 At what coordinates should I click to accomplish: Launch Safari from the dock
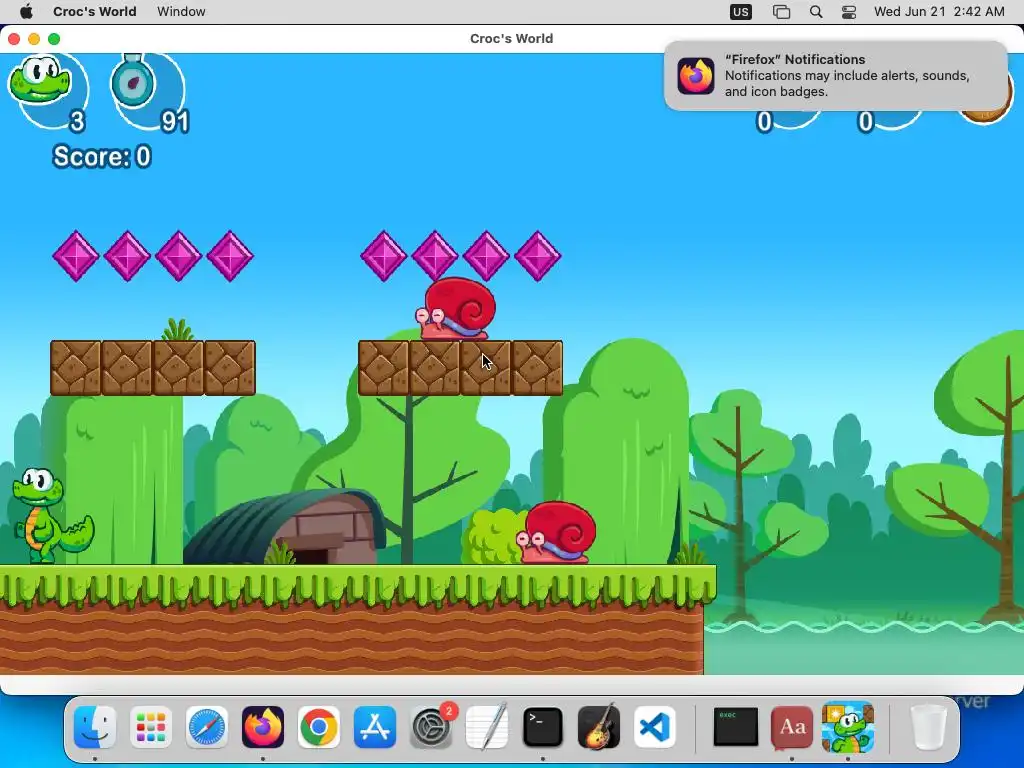[207, 726]
